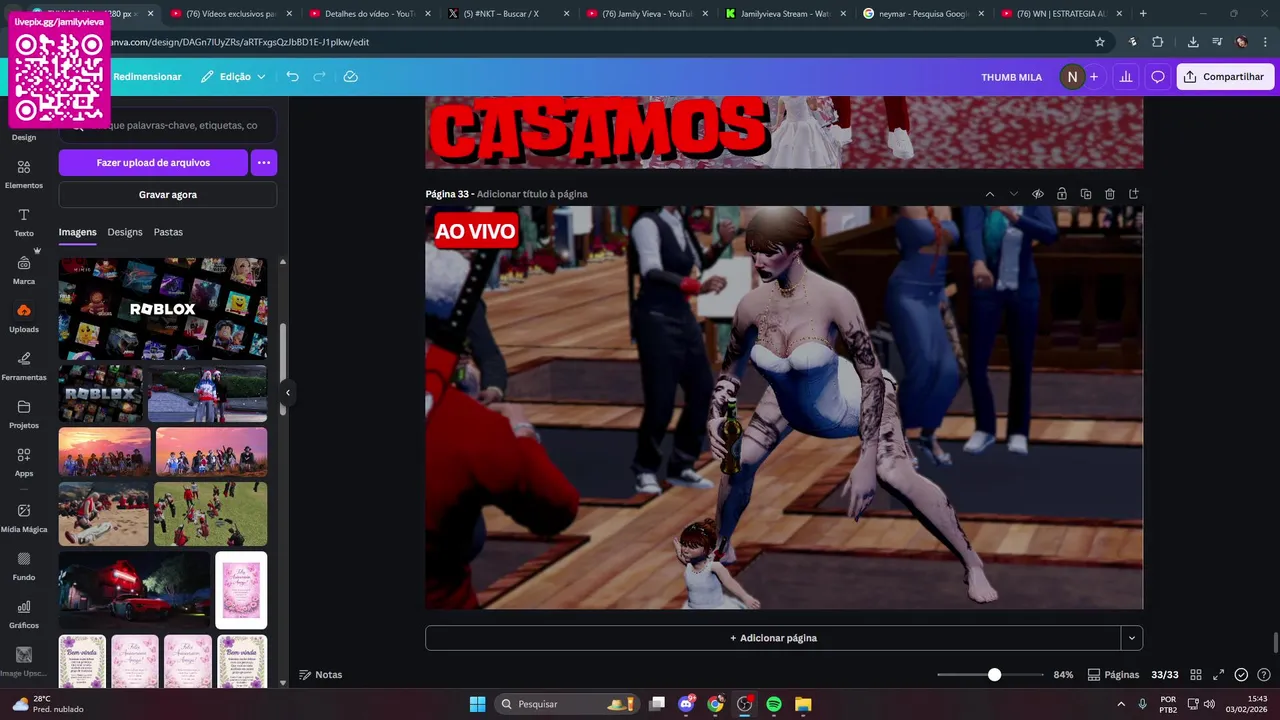Open the Elementos sidebar panel
The image size is (1280, 720).
tap(24, 174)
